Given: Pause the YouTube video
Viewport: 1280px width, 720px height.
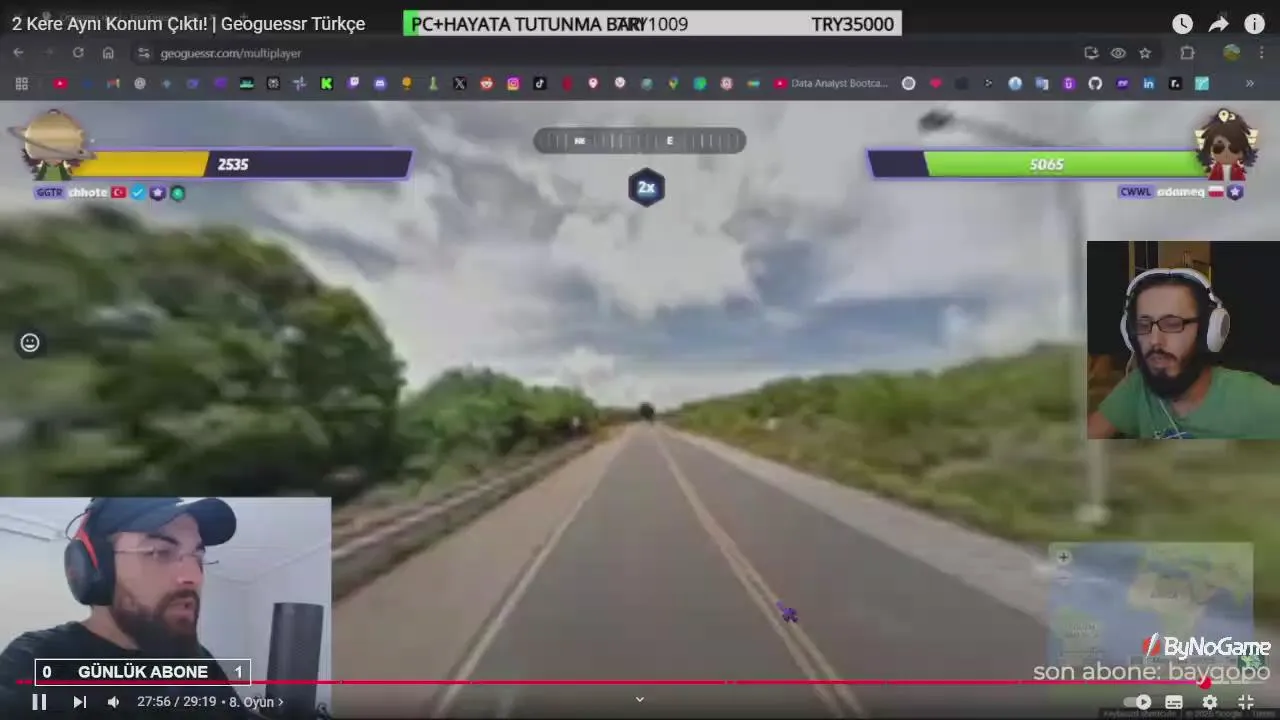Looking at the screenshot, I should coord(39,702).
